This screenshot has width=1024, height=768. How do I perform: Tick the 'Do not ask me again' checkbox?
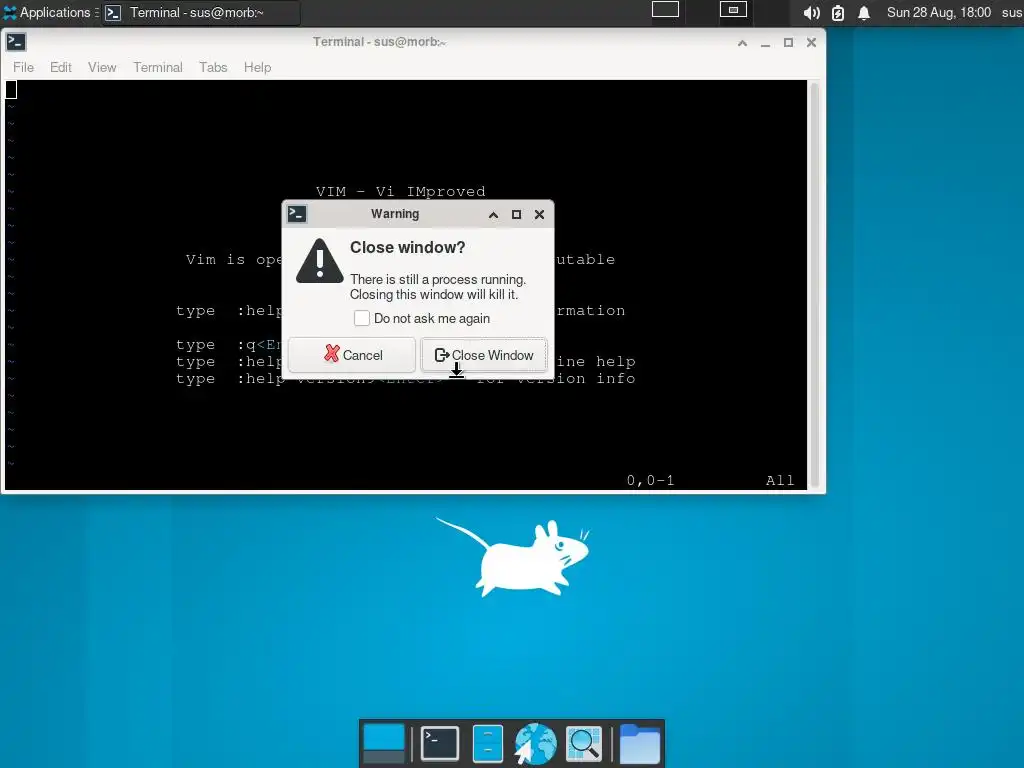click(362, 318)
